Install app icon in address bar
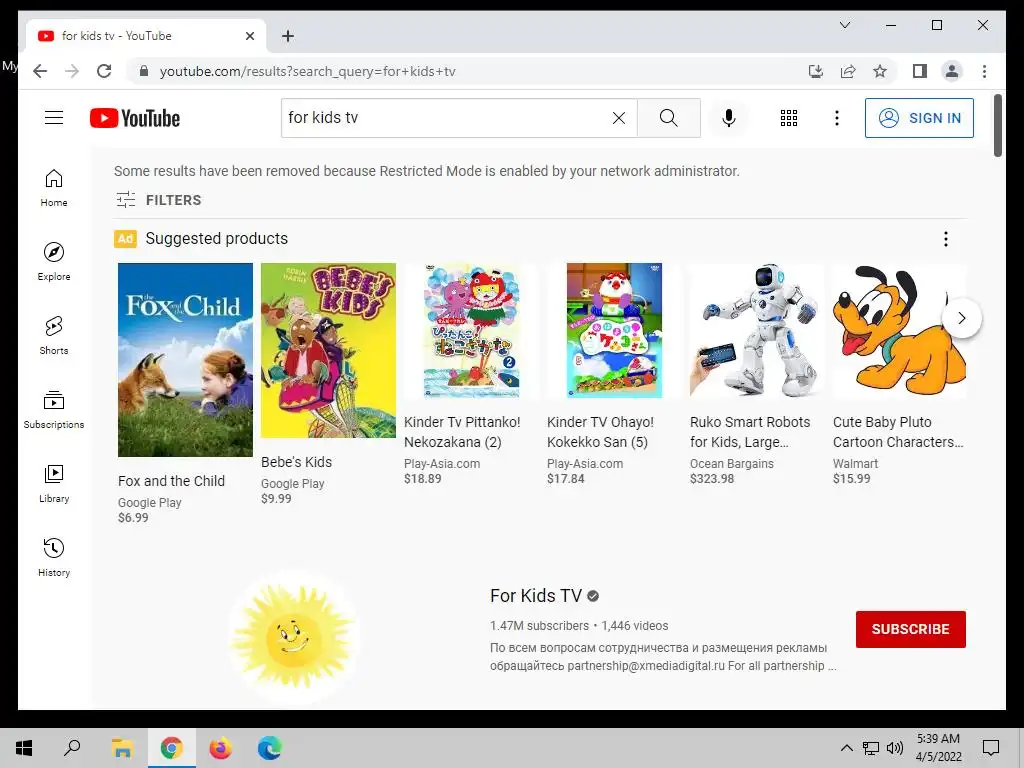The height and width of the screenshot is (768, 1024). [816, 71]
